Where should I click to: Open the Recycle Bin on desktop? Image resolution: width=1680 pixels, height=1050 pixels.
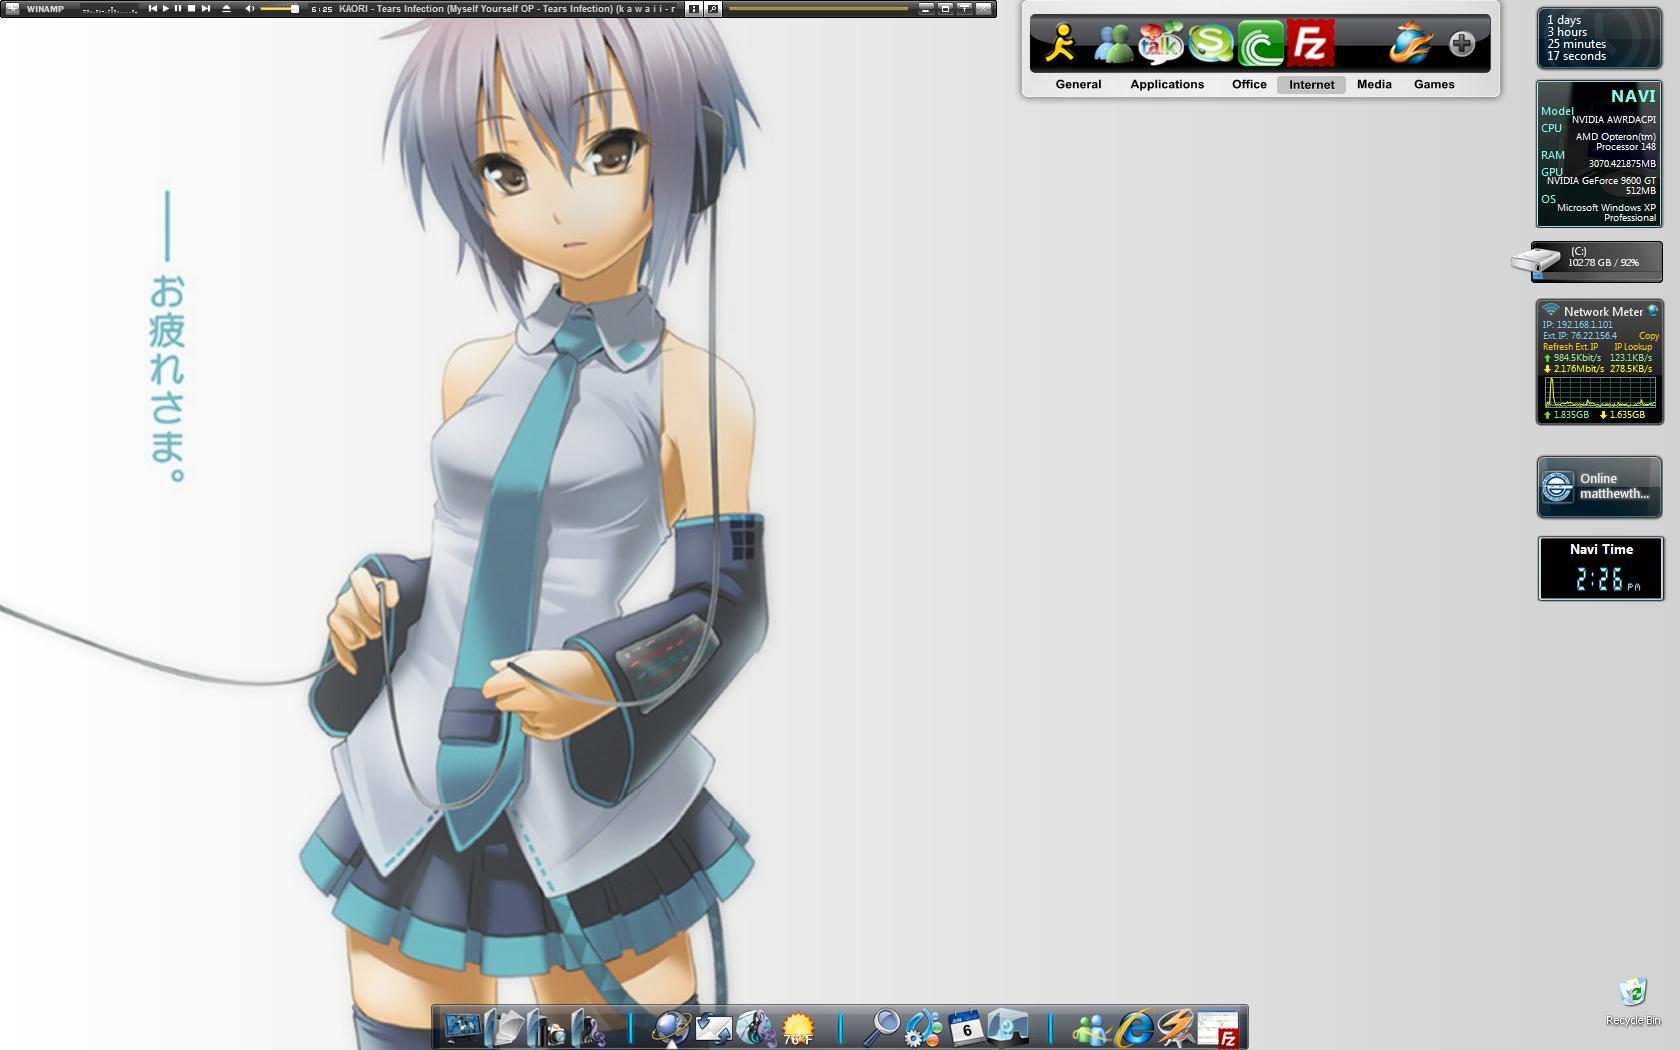[x=1633, y=996]
